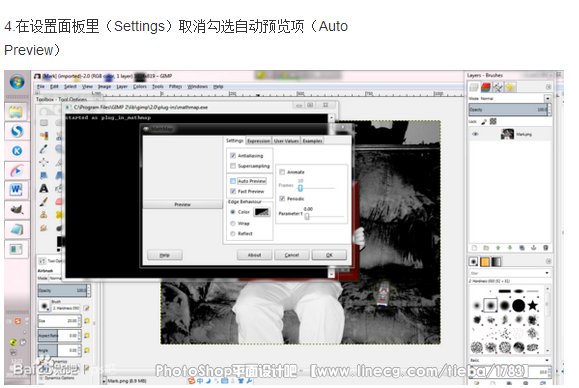579x388 pixels.
Task: Toggle the Fast Preview checkbox
Action: [233, 191]
